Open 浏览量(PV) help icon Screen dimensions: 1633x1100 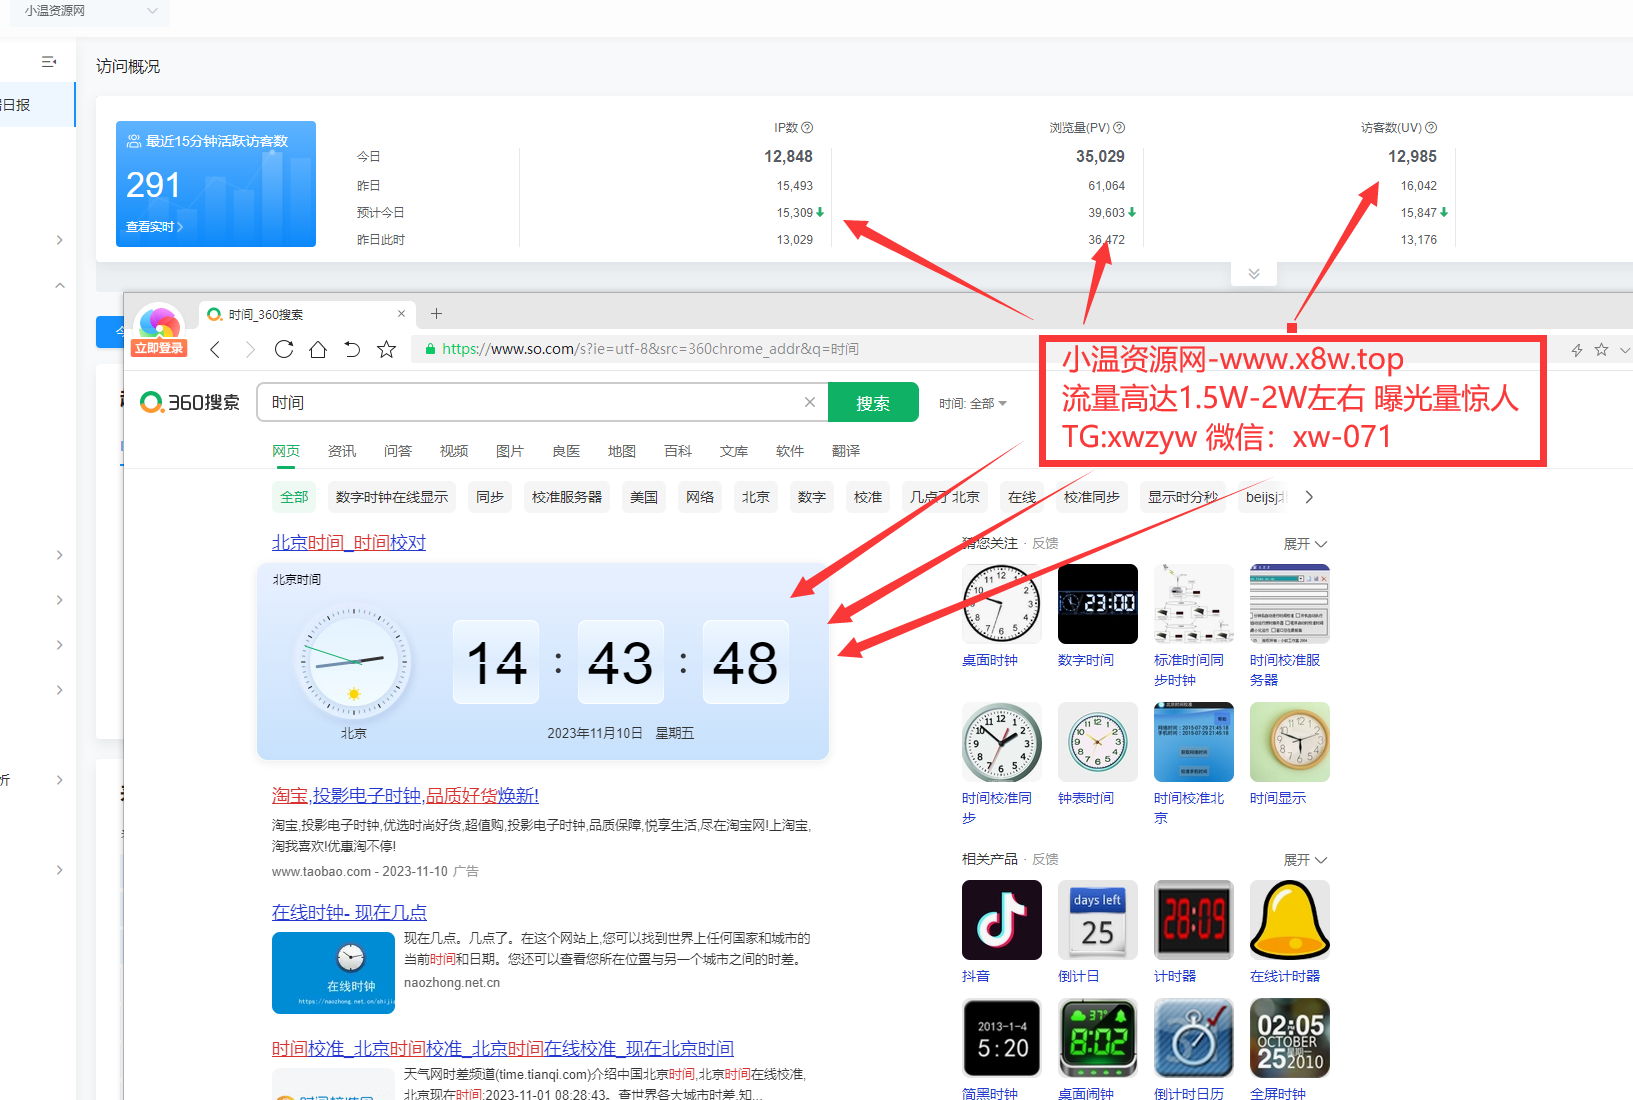1119,128
